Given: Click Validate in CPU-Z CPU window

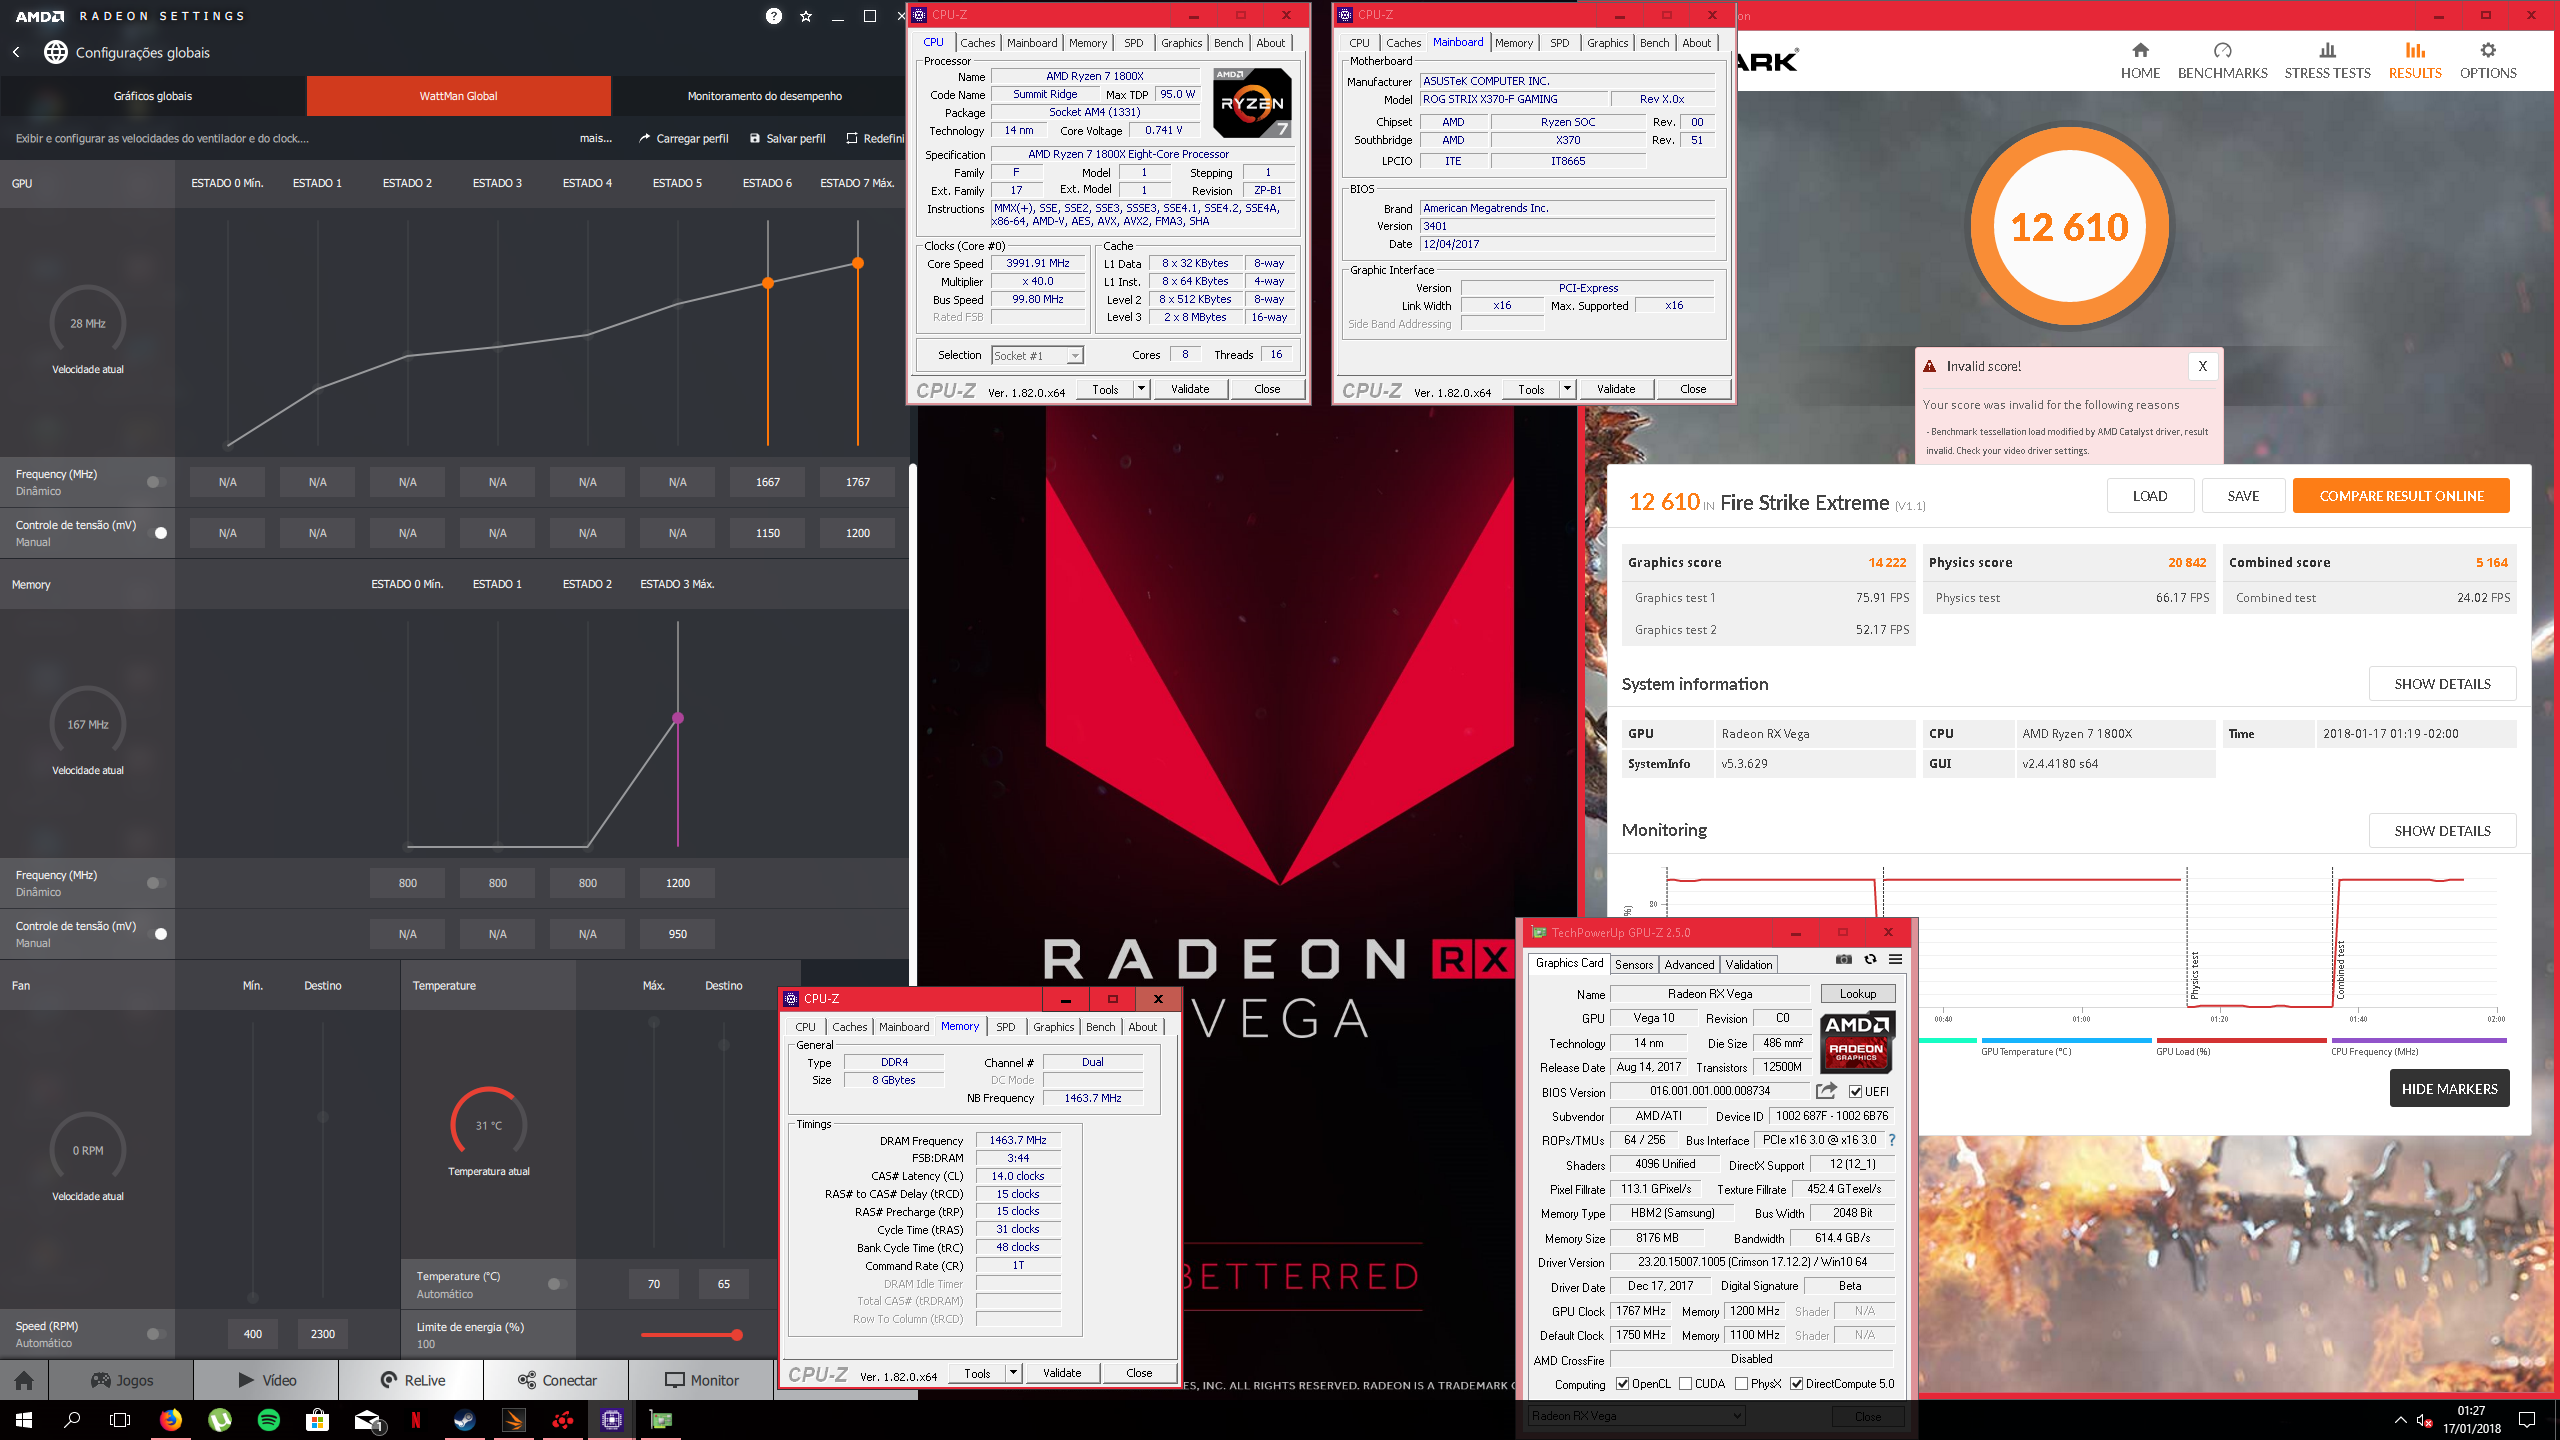Looking at the screenshot, I should [x=1190, y=389].
